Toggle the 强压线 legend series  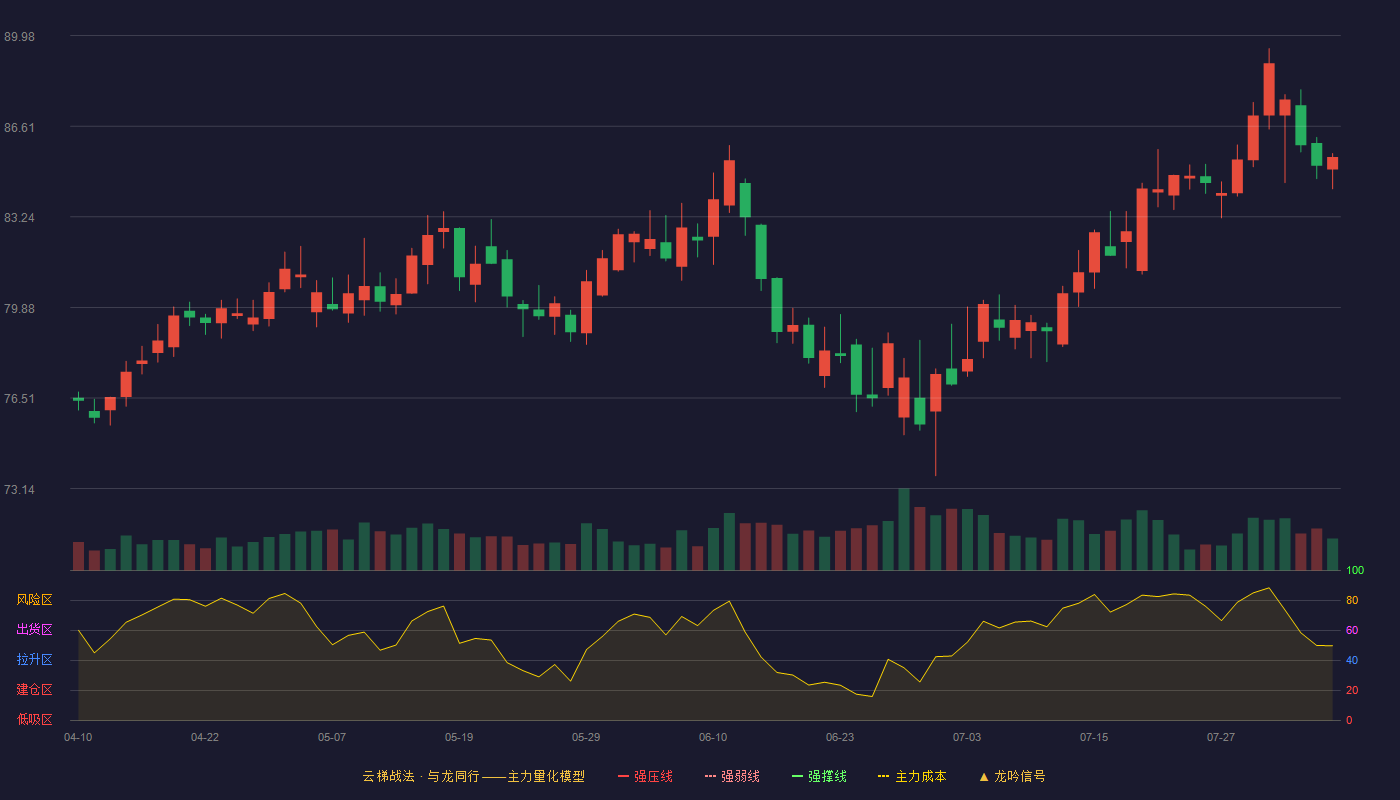tap(645, 776)
